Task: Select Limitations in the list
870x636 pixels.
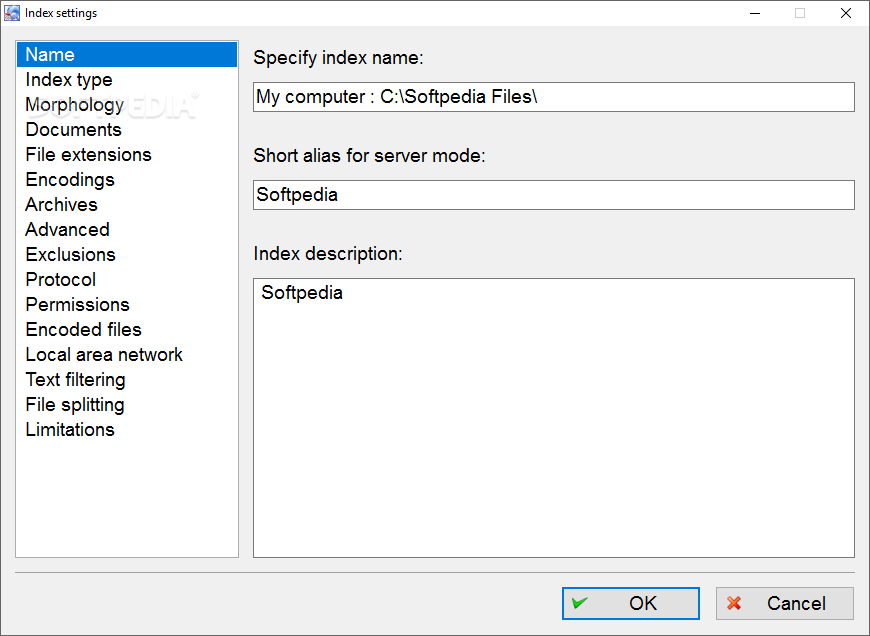Action: point(127,429)
